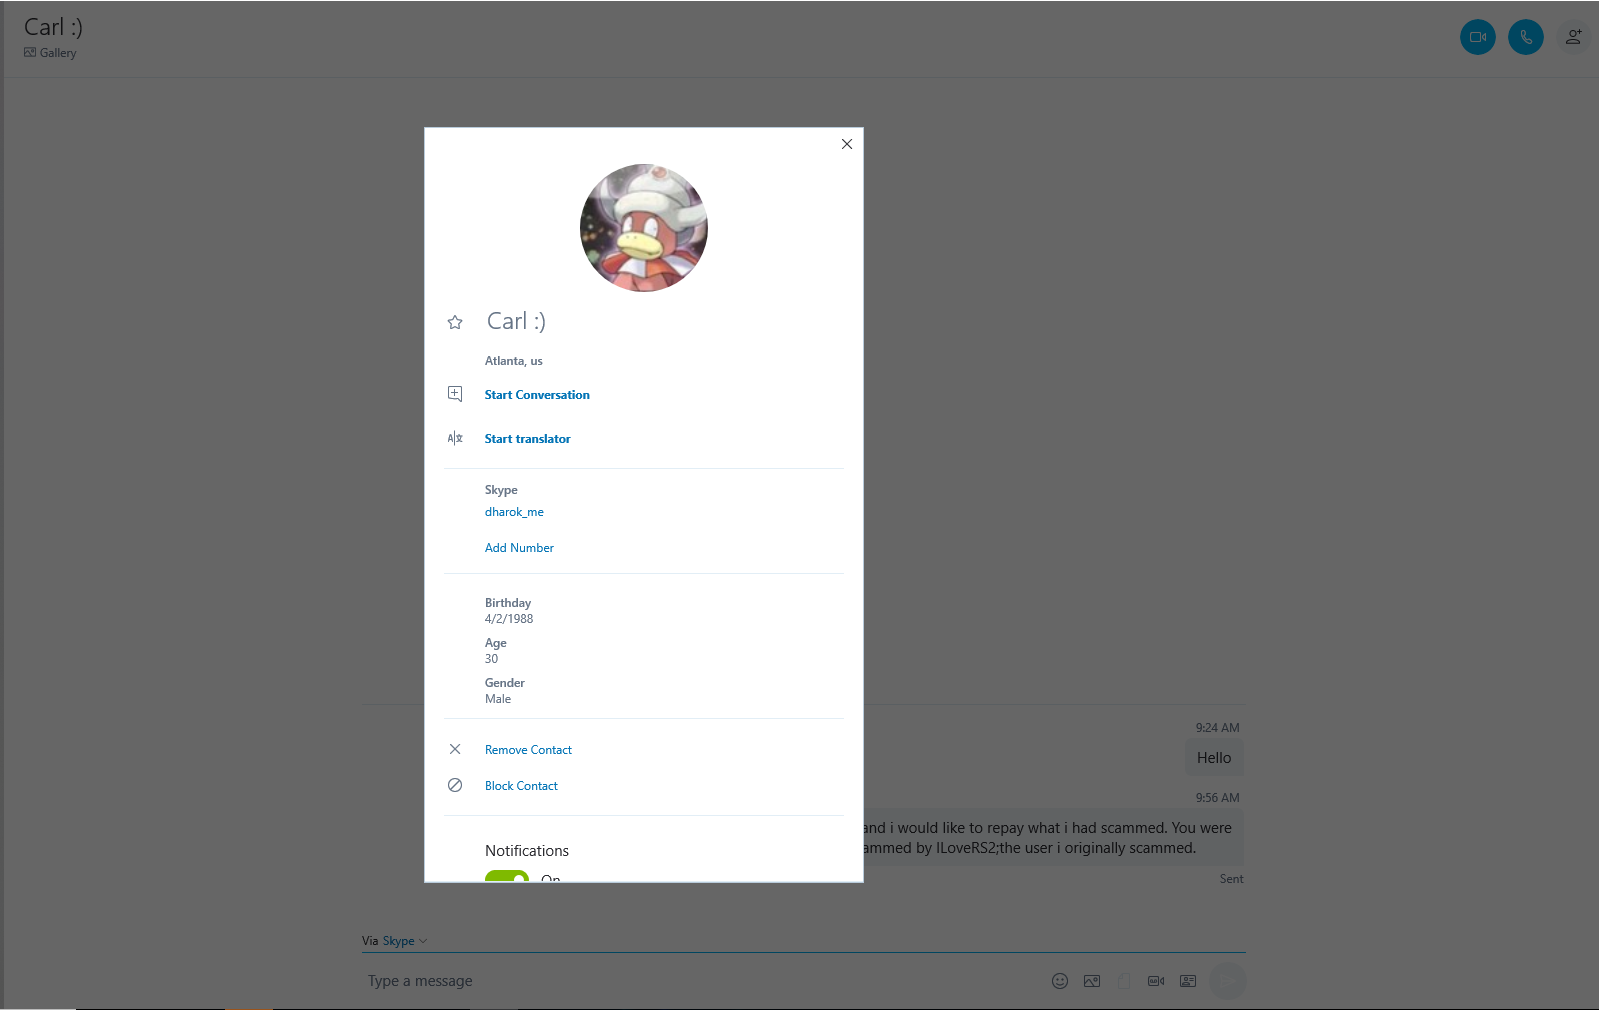Click the Start Conversation chat icon

[x=455, y=394]
